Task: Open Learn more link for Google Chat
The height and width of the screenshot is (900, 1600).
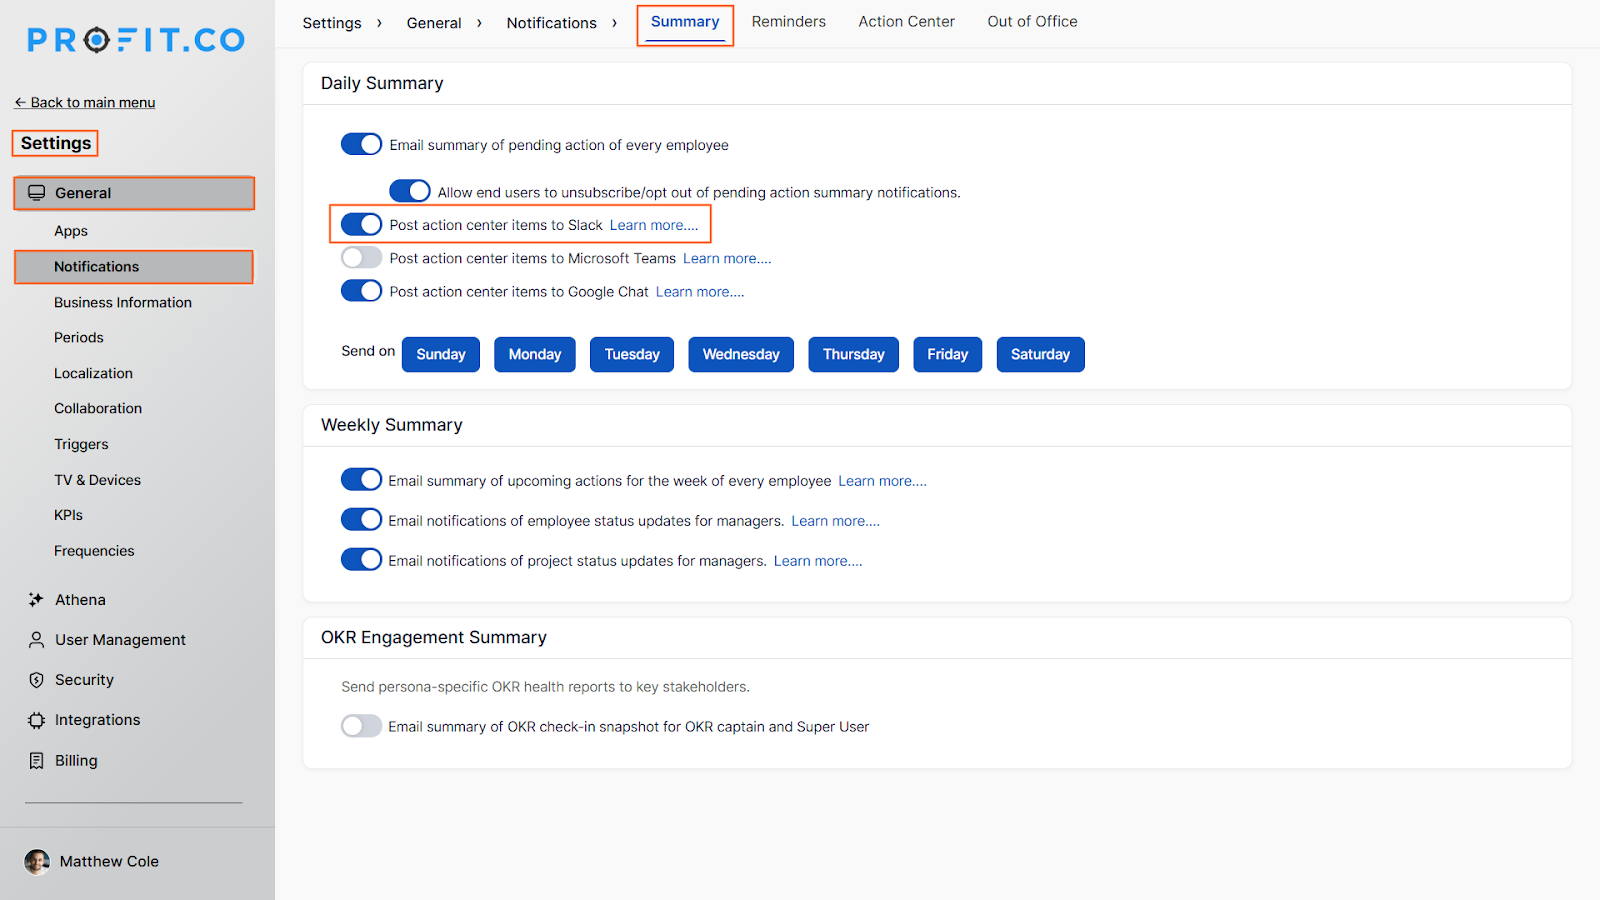Action: (700, 292)
